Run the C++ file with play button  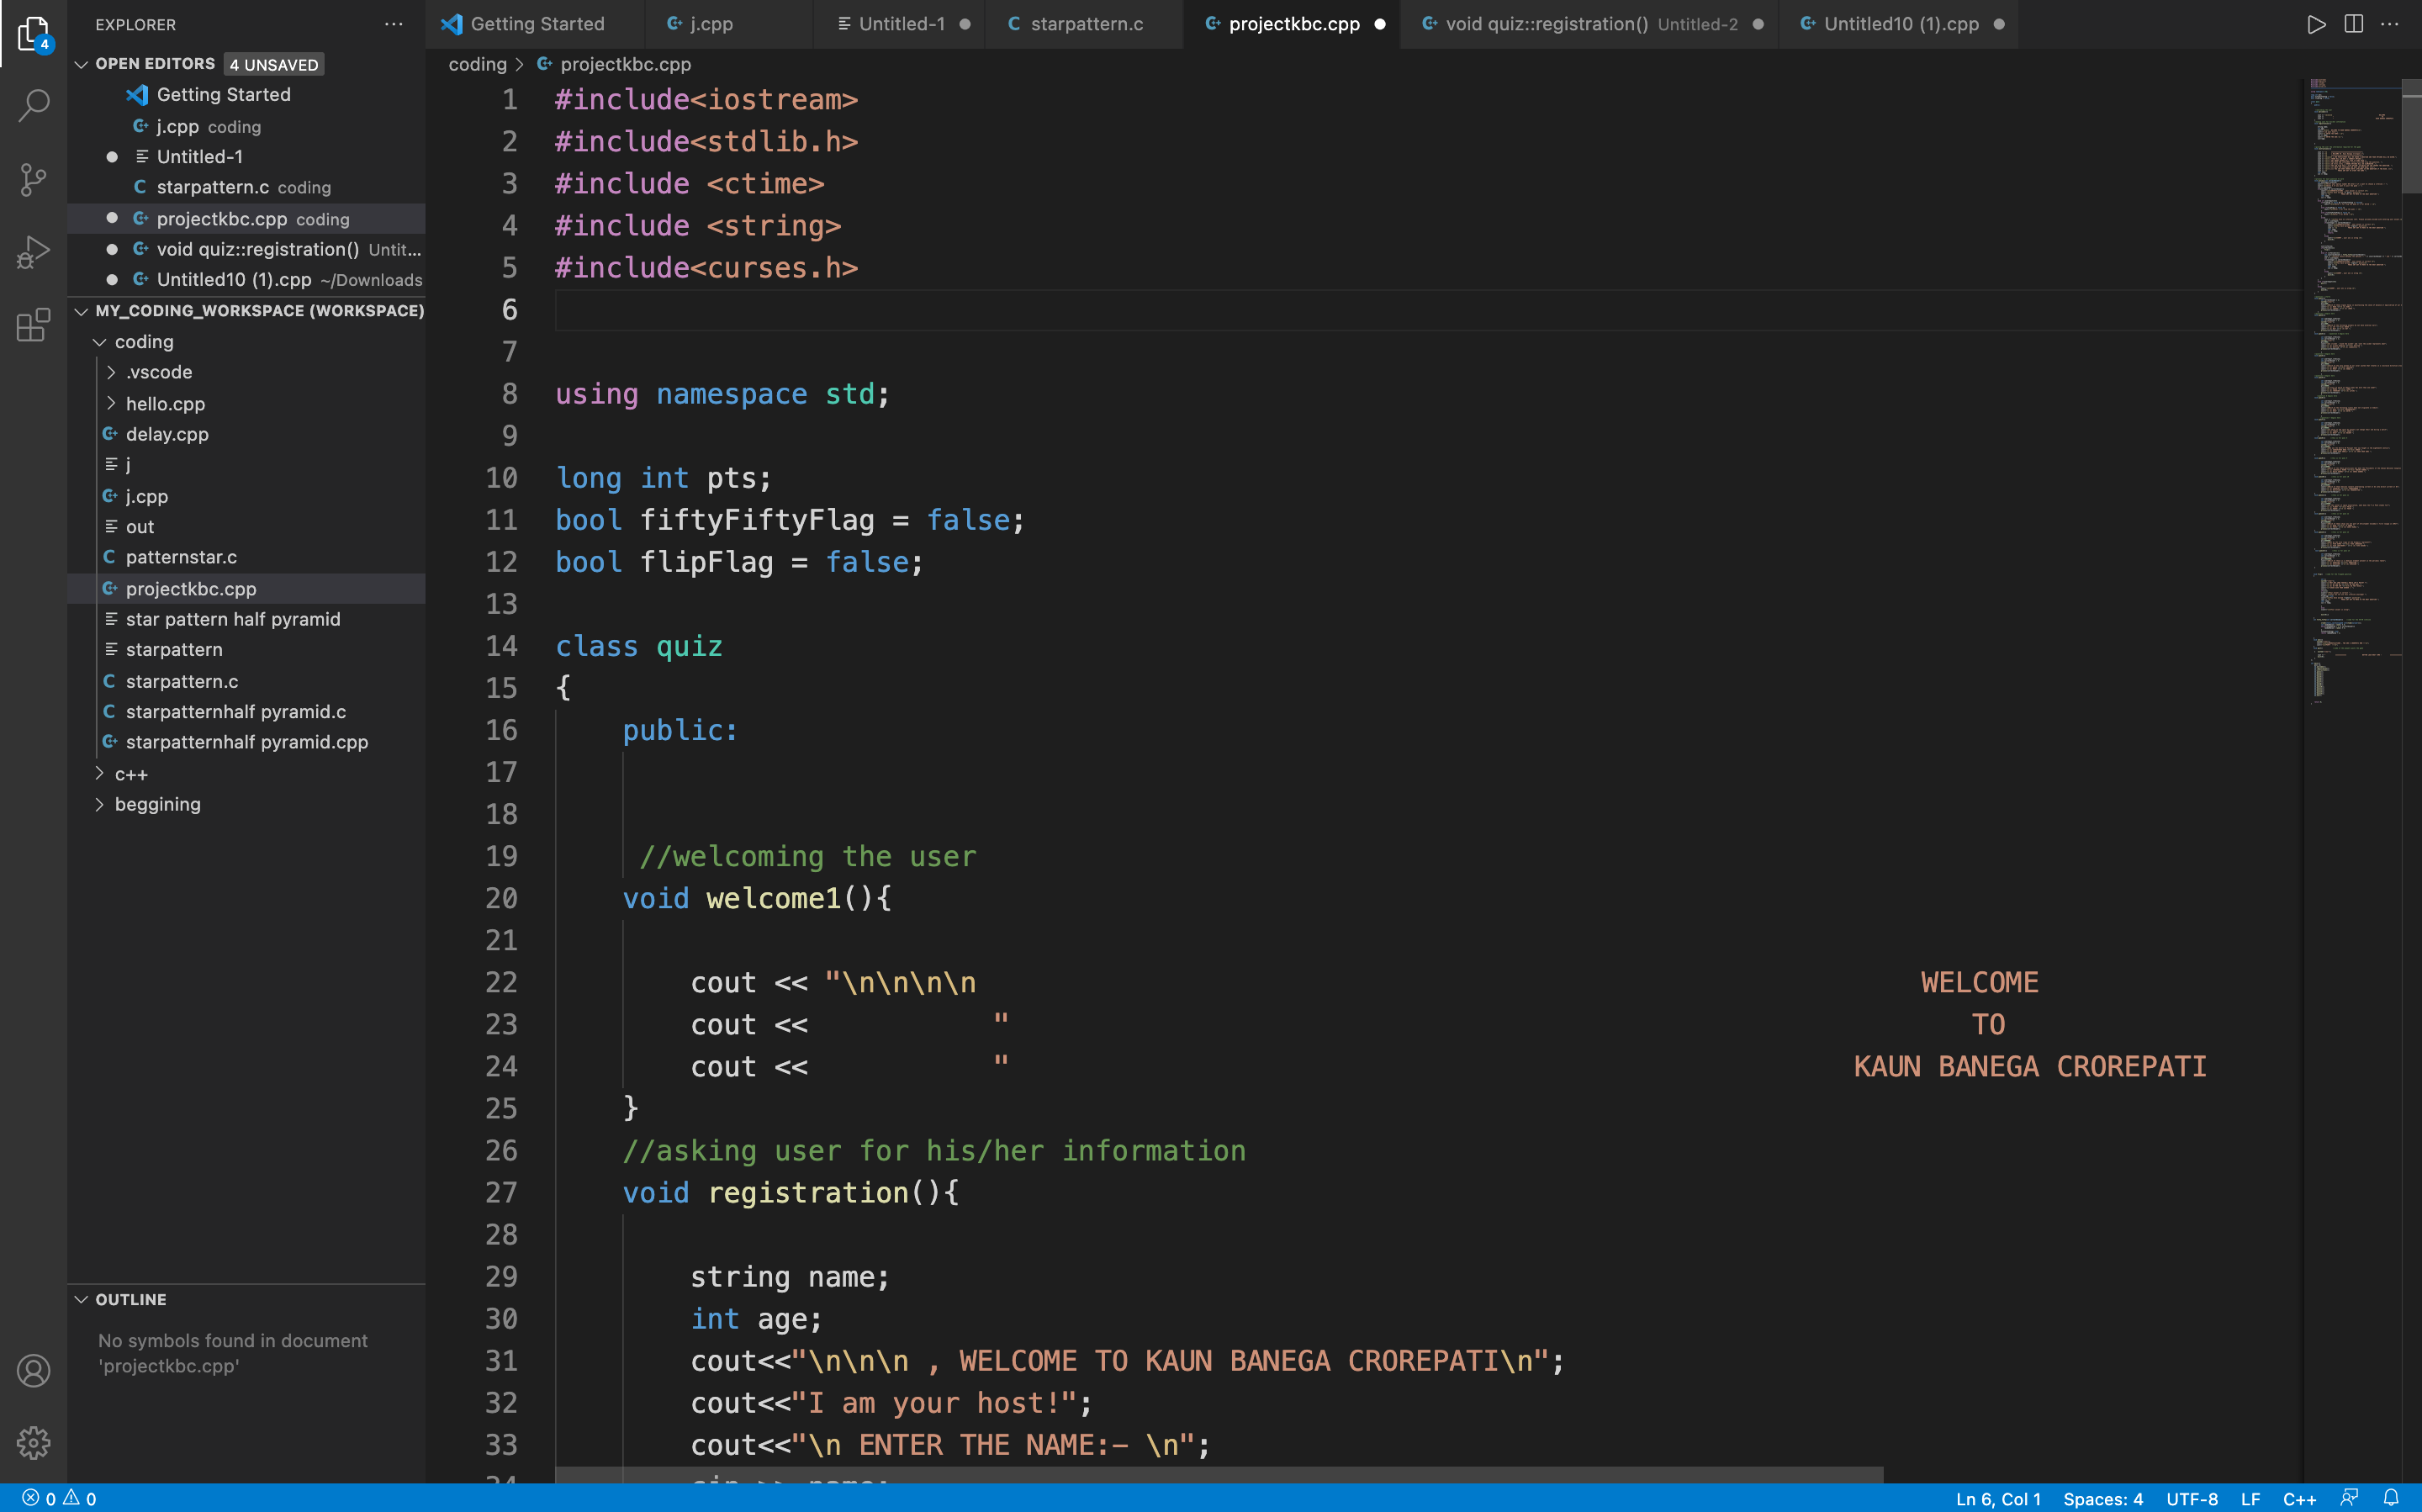(2316, 24)
